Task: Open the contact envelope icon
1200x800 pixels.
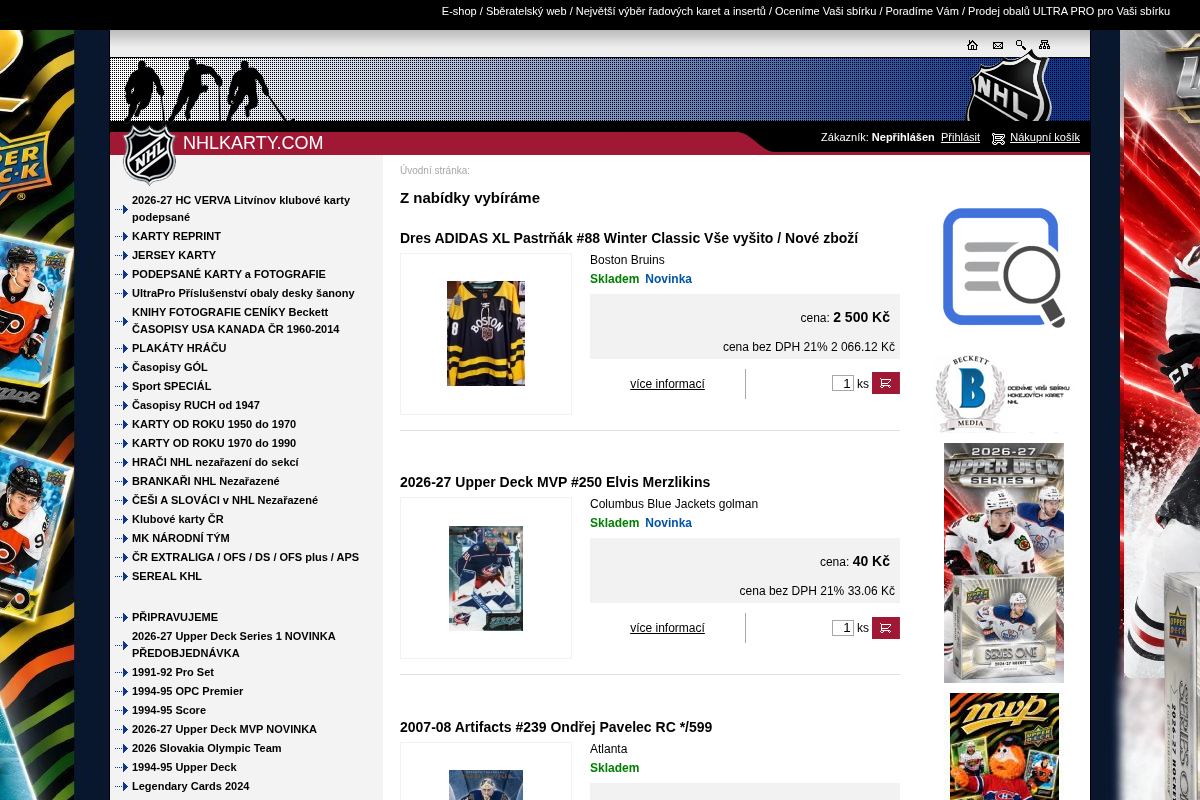Action: 997,45
